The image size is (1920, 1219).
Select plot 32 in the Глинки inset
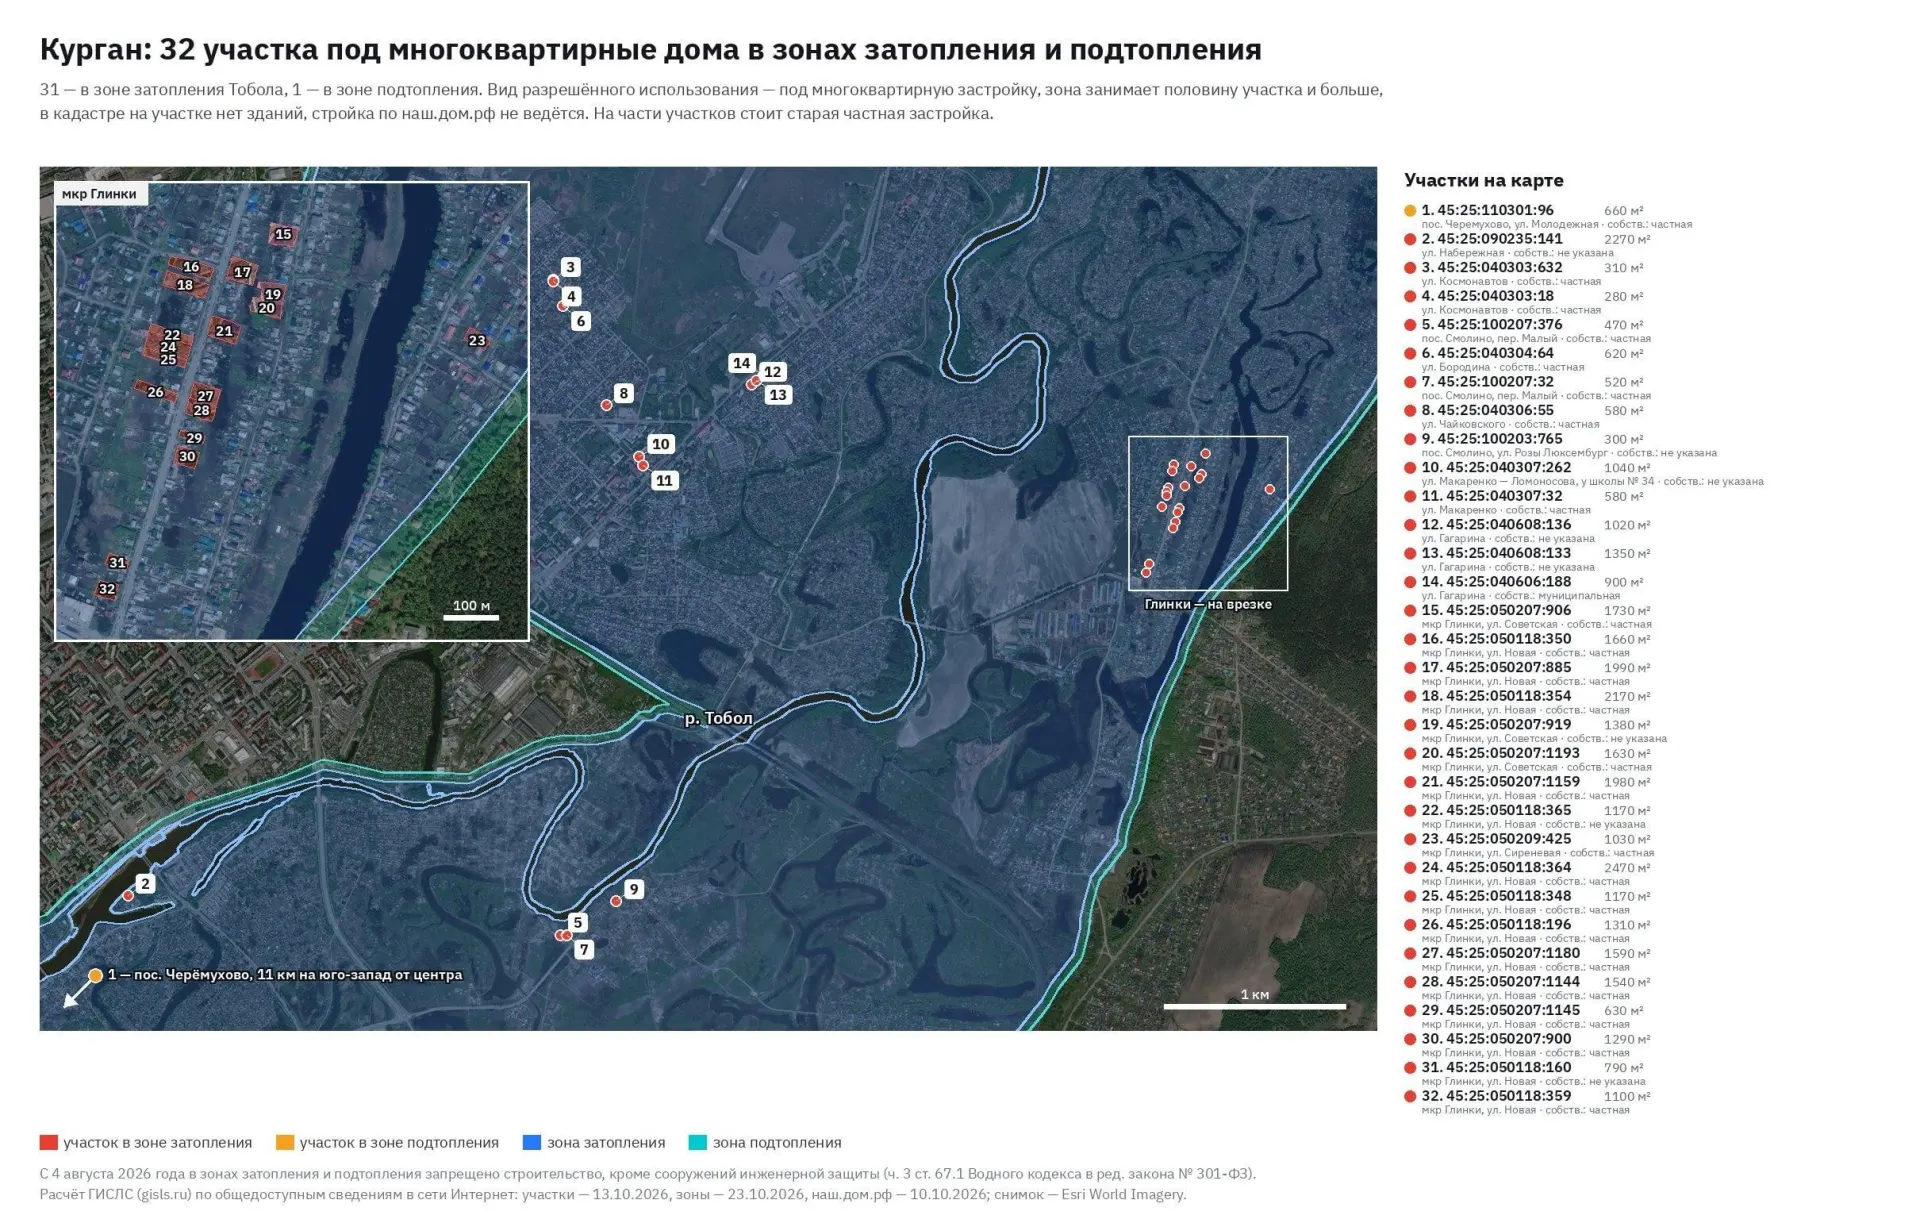107,589
